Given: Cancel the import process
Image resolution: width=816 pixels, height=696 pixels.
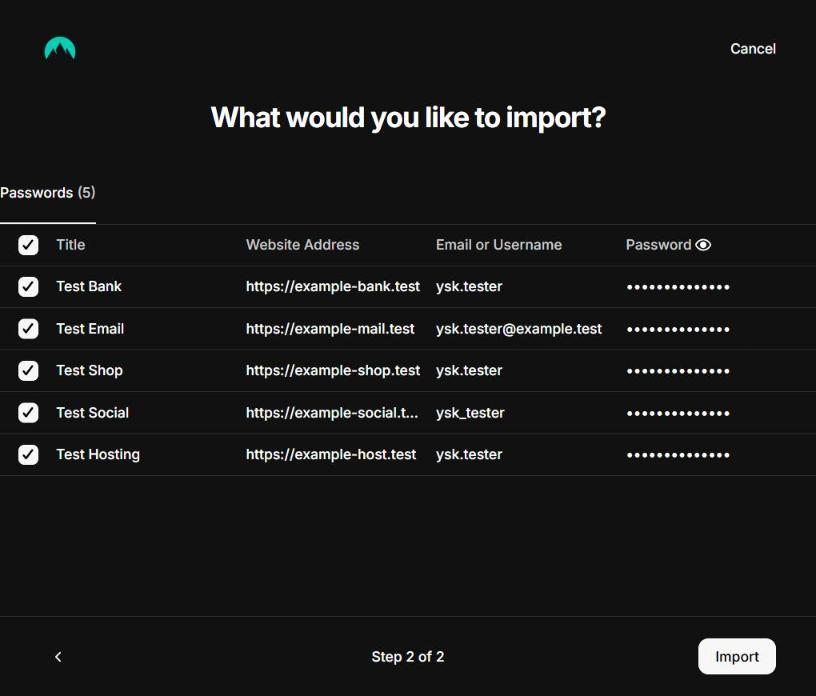Looking at the screenshot, I should [x=753, y=48].
